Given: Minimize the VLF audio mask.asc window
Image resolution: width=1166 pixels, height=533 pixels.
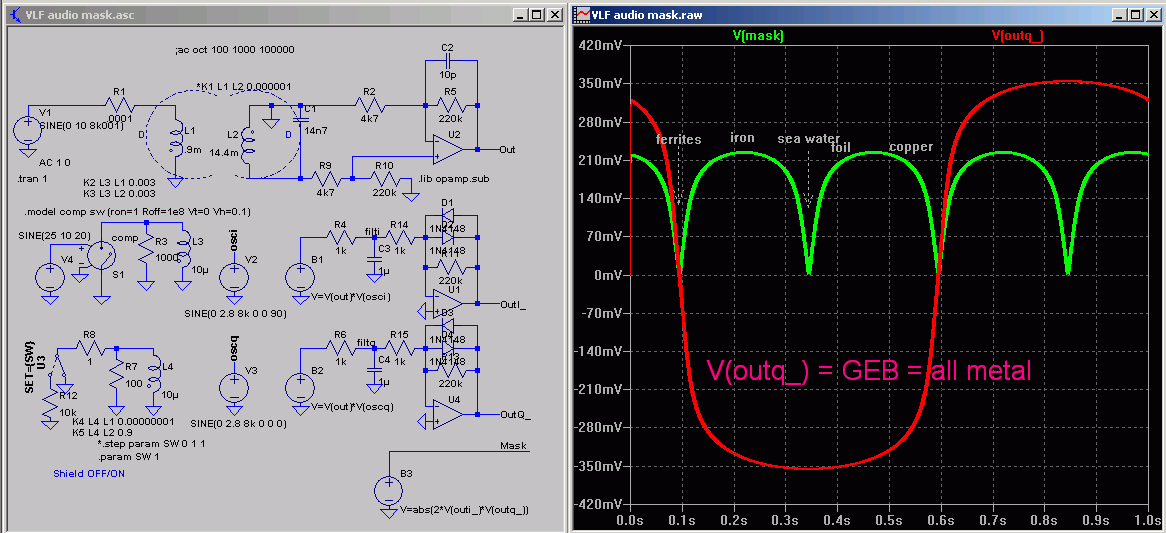Looking at the screenshot, I should (517, 15).
